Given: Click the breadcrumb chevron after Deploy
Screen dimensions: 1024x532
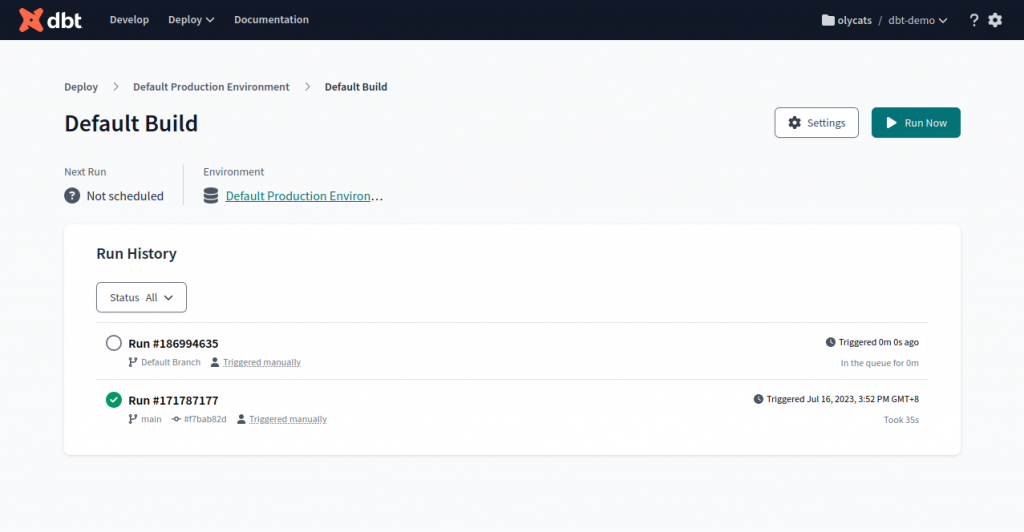Looking at the screenshot, I should [x=116, y=87].
